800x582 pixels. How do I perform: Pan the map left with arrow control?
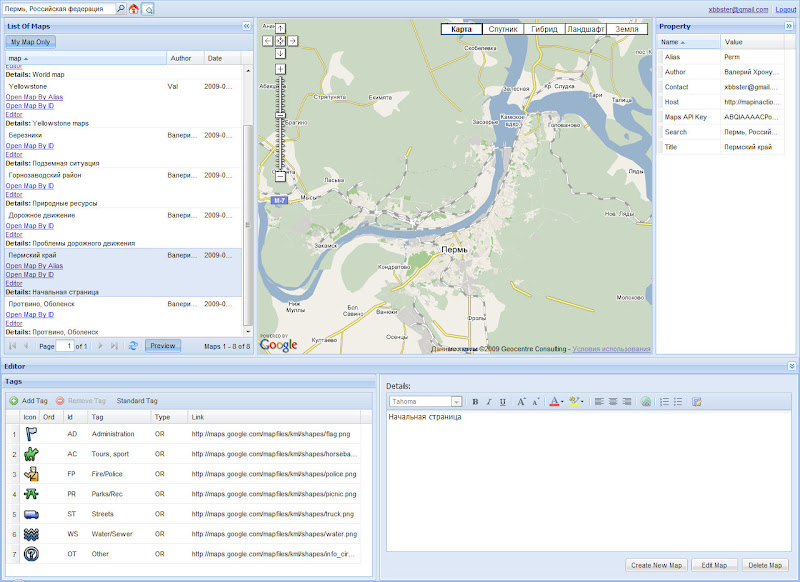[x=268, y=41]
